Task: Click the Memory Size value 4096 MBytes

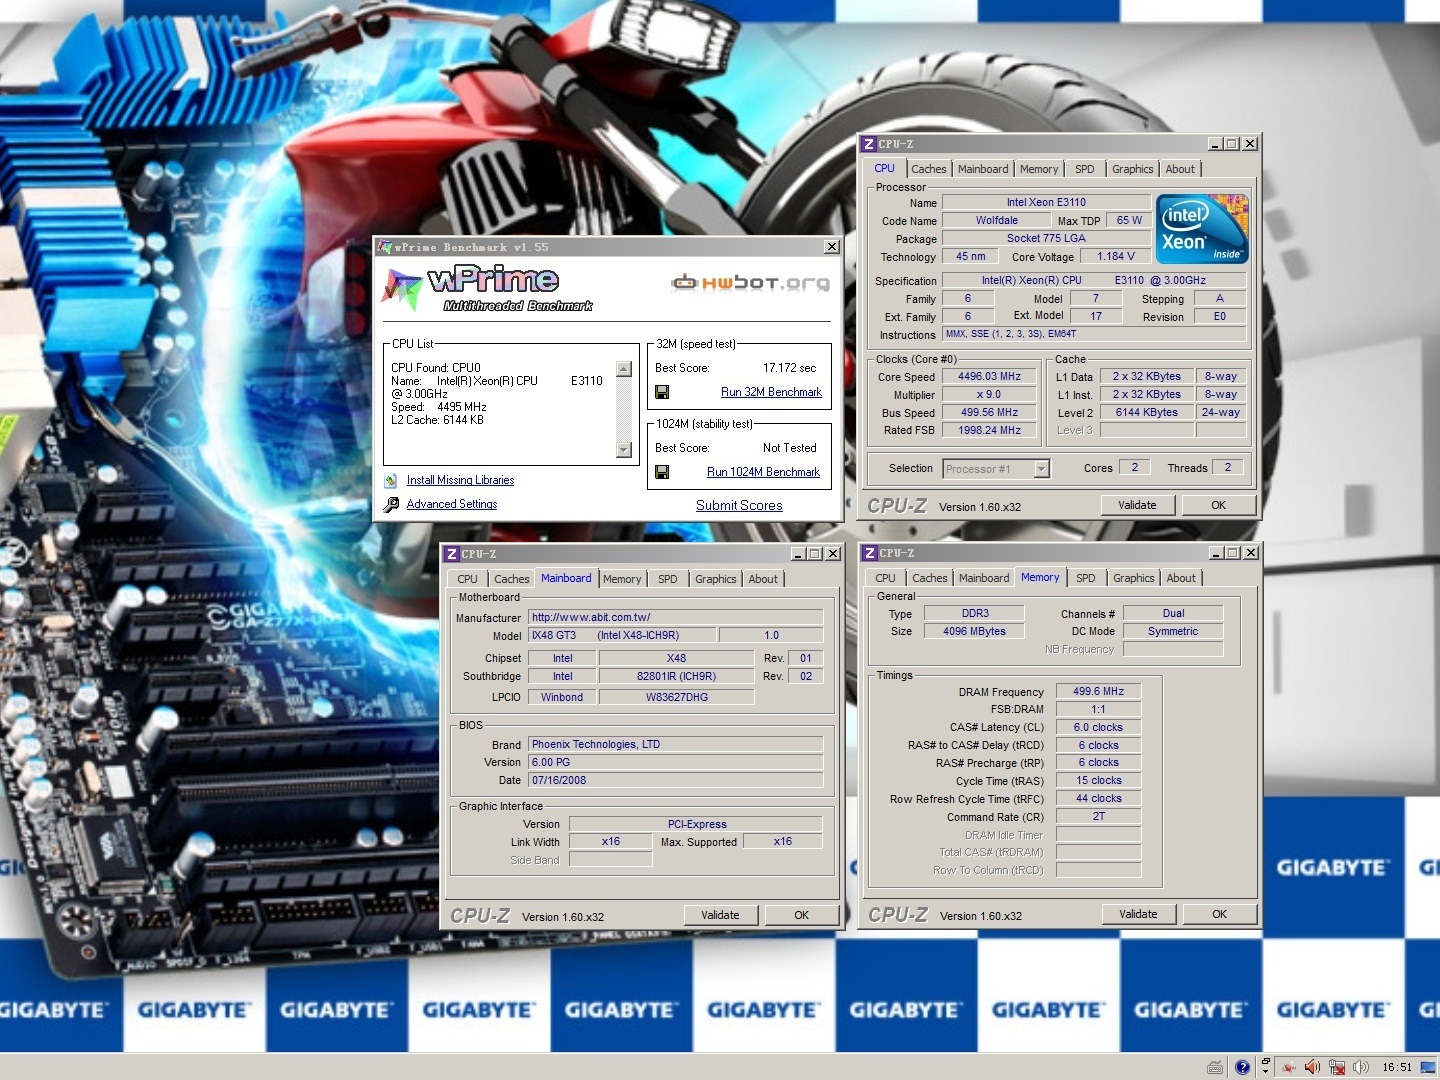Action: pos(974,631)
